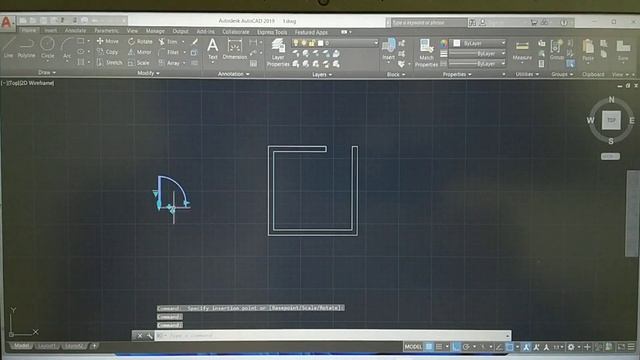Select the Polyline tool
The width and height of the screenshot is (640, 360).
coord(26,48)
